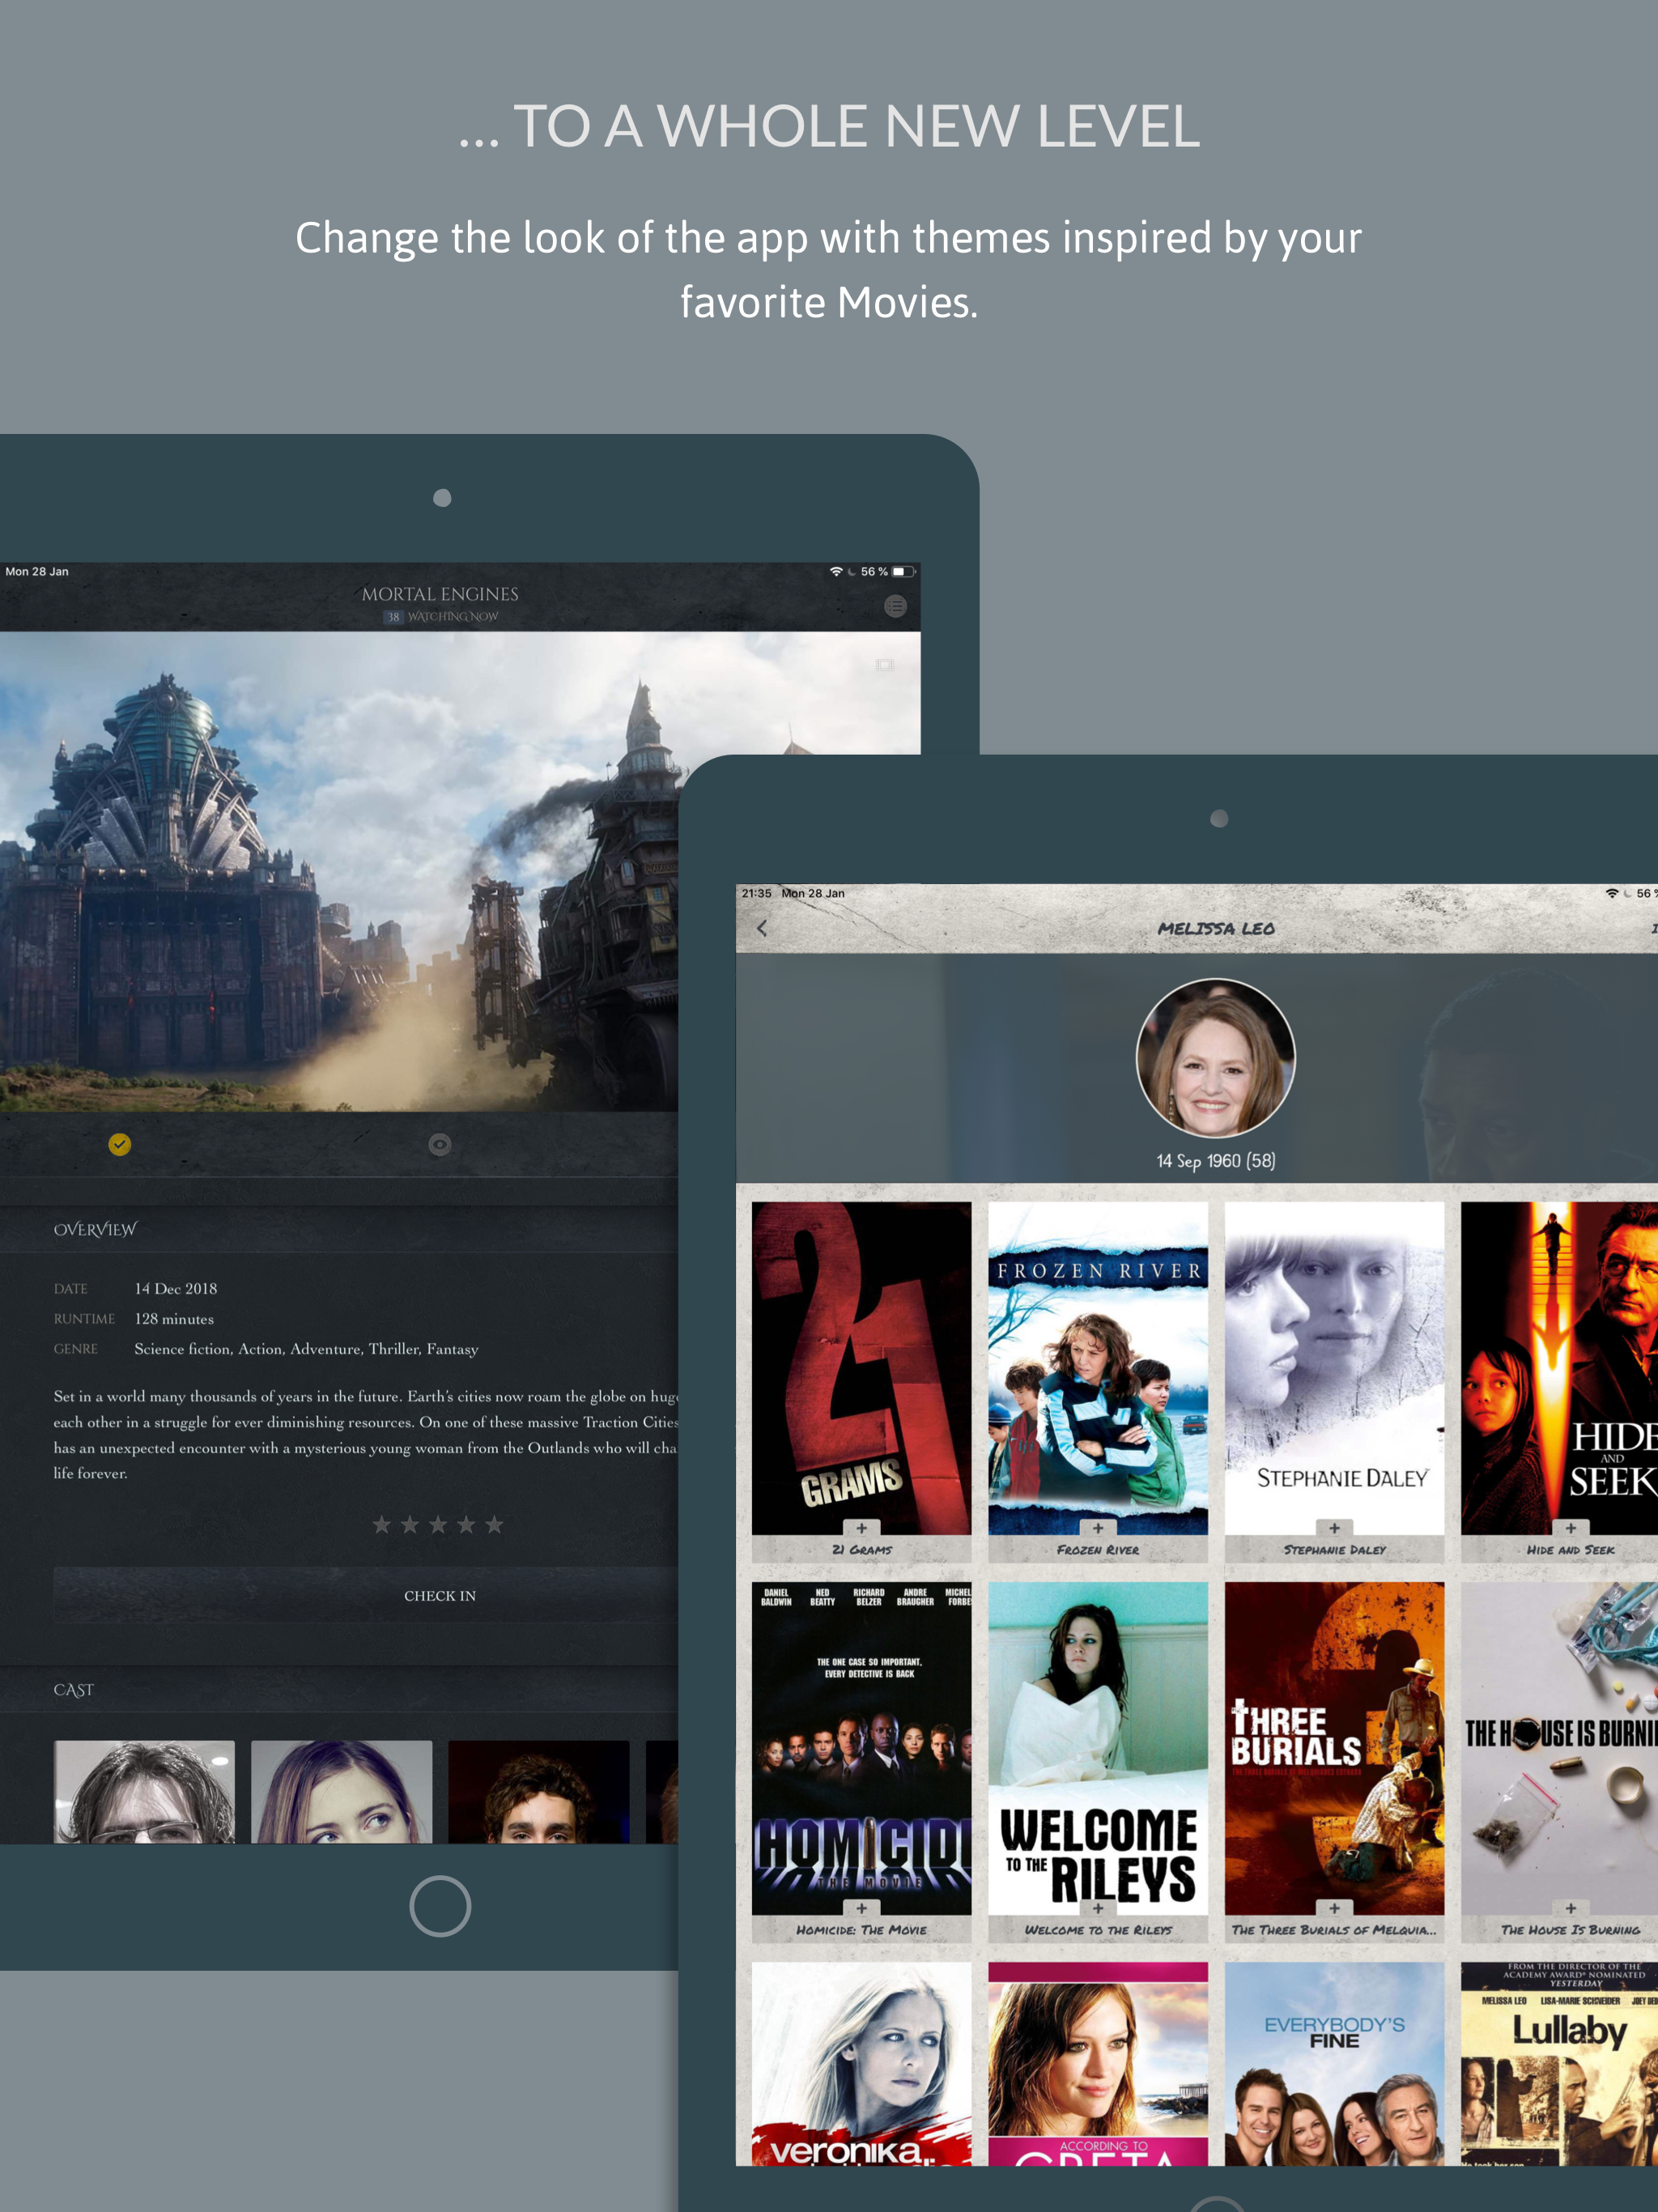
Task: Open the second cast member photo with purple hair
Action: click(x=342, y=1791)
